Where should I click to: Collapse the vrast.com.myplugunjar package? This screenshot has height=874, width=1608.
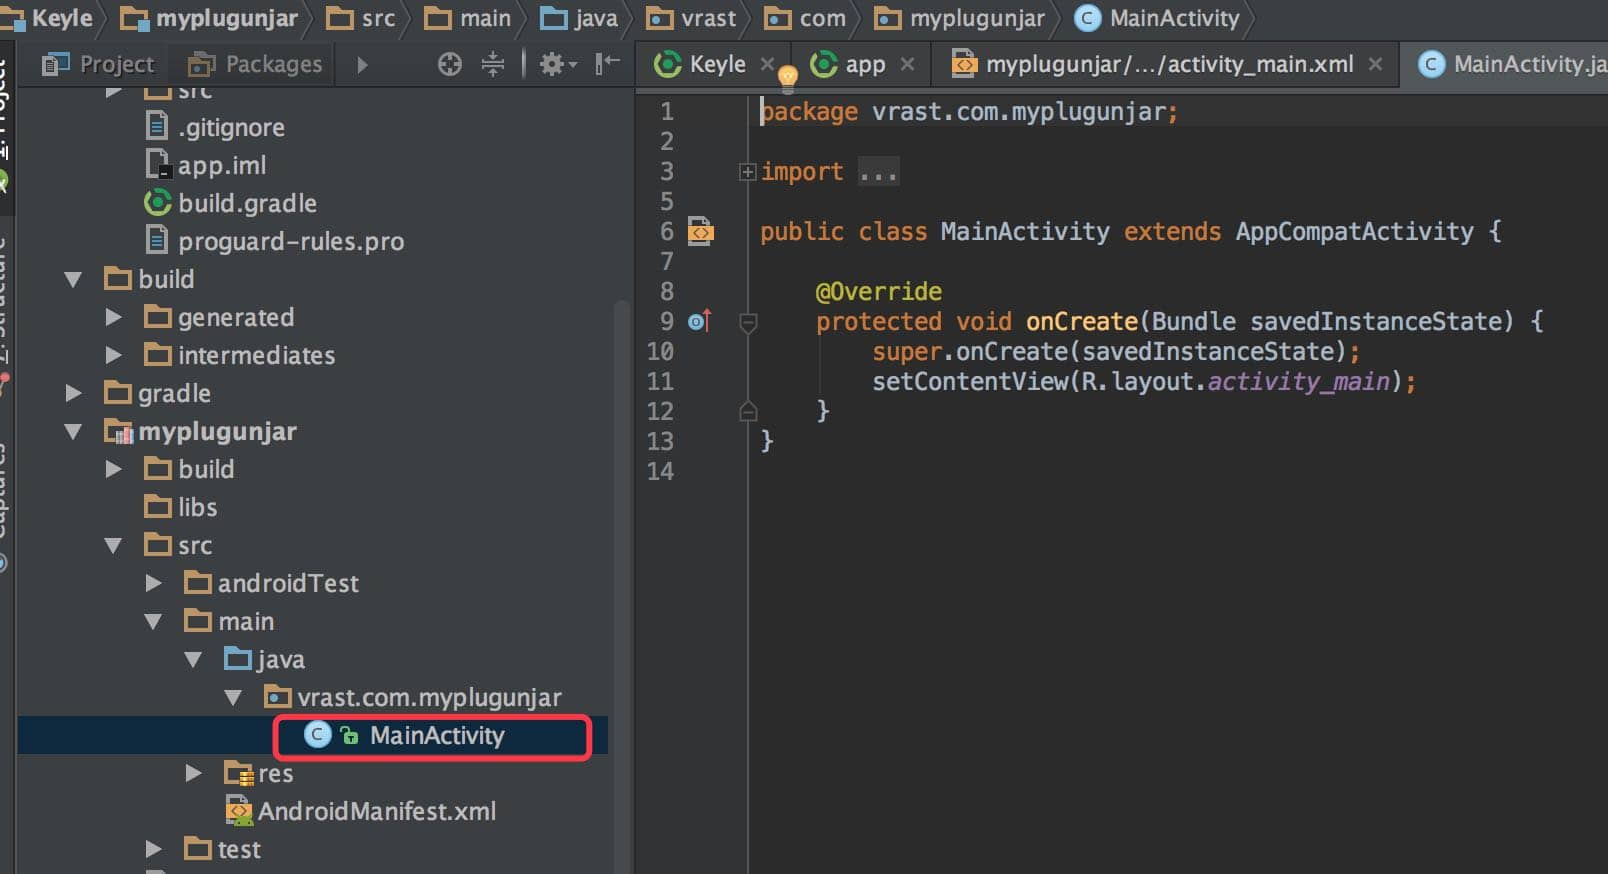(x=233, y=697)
